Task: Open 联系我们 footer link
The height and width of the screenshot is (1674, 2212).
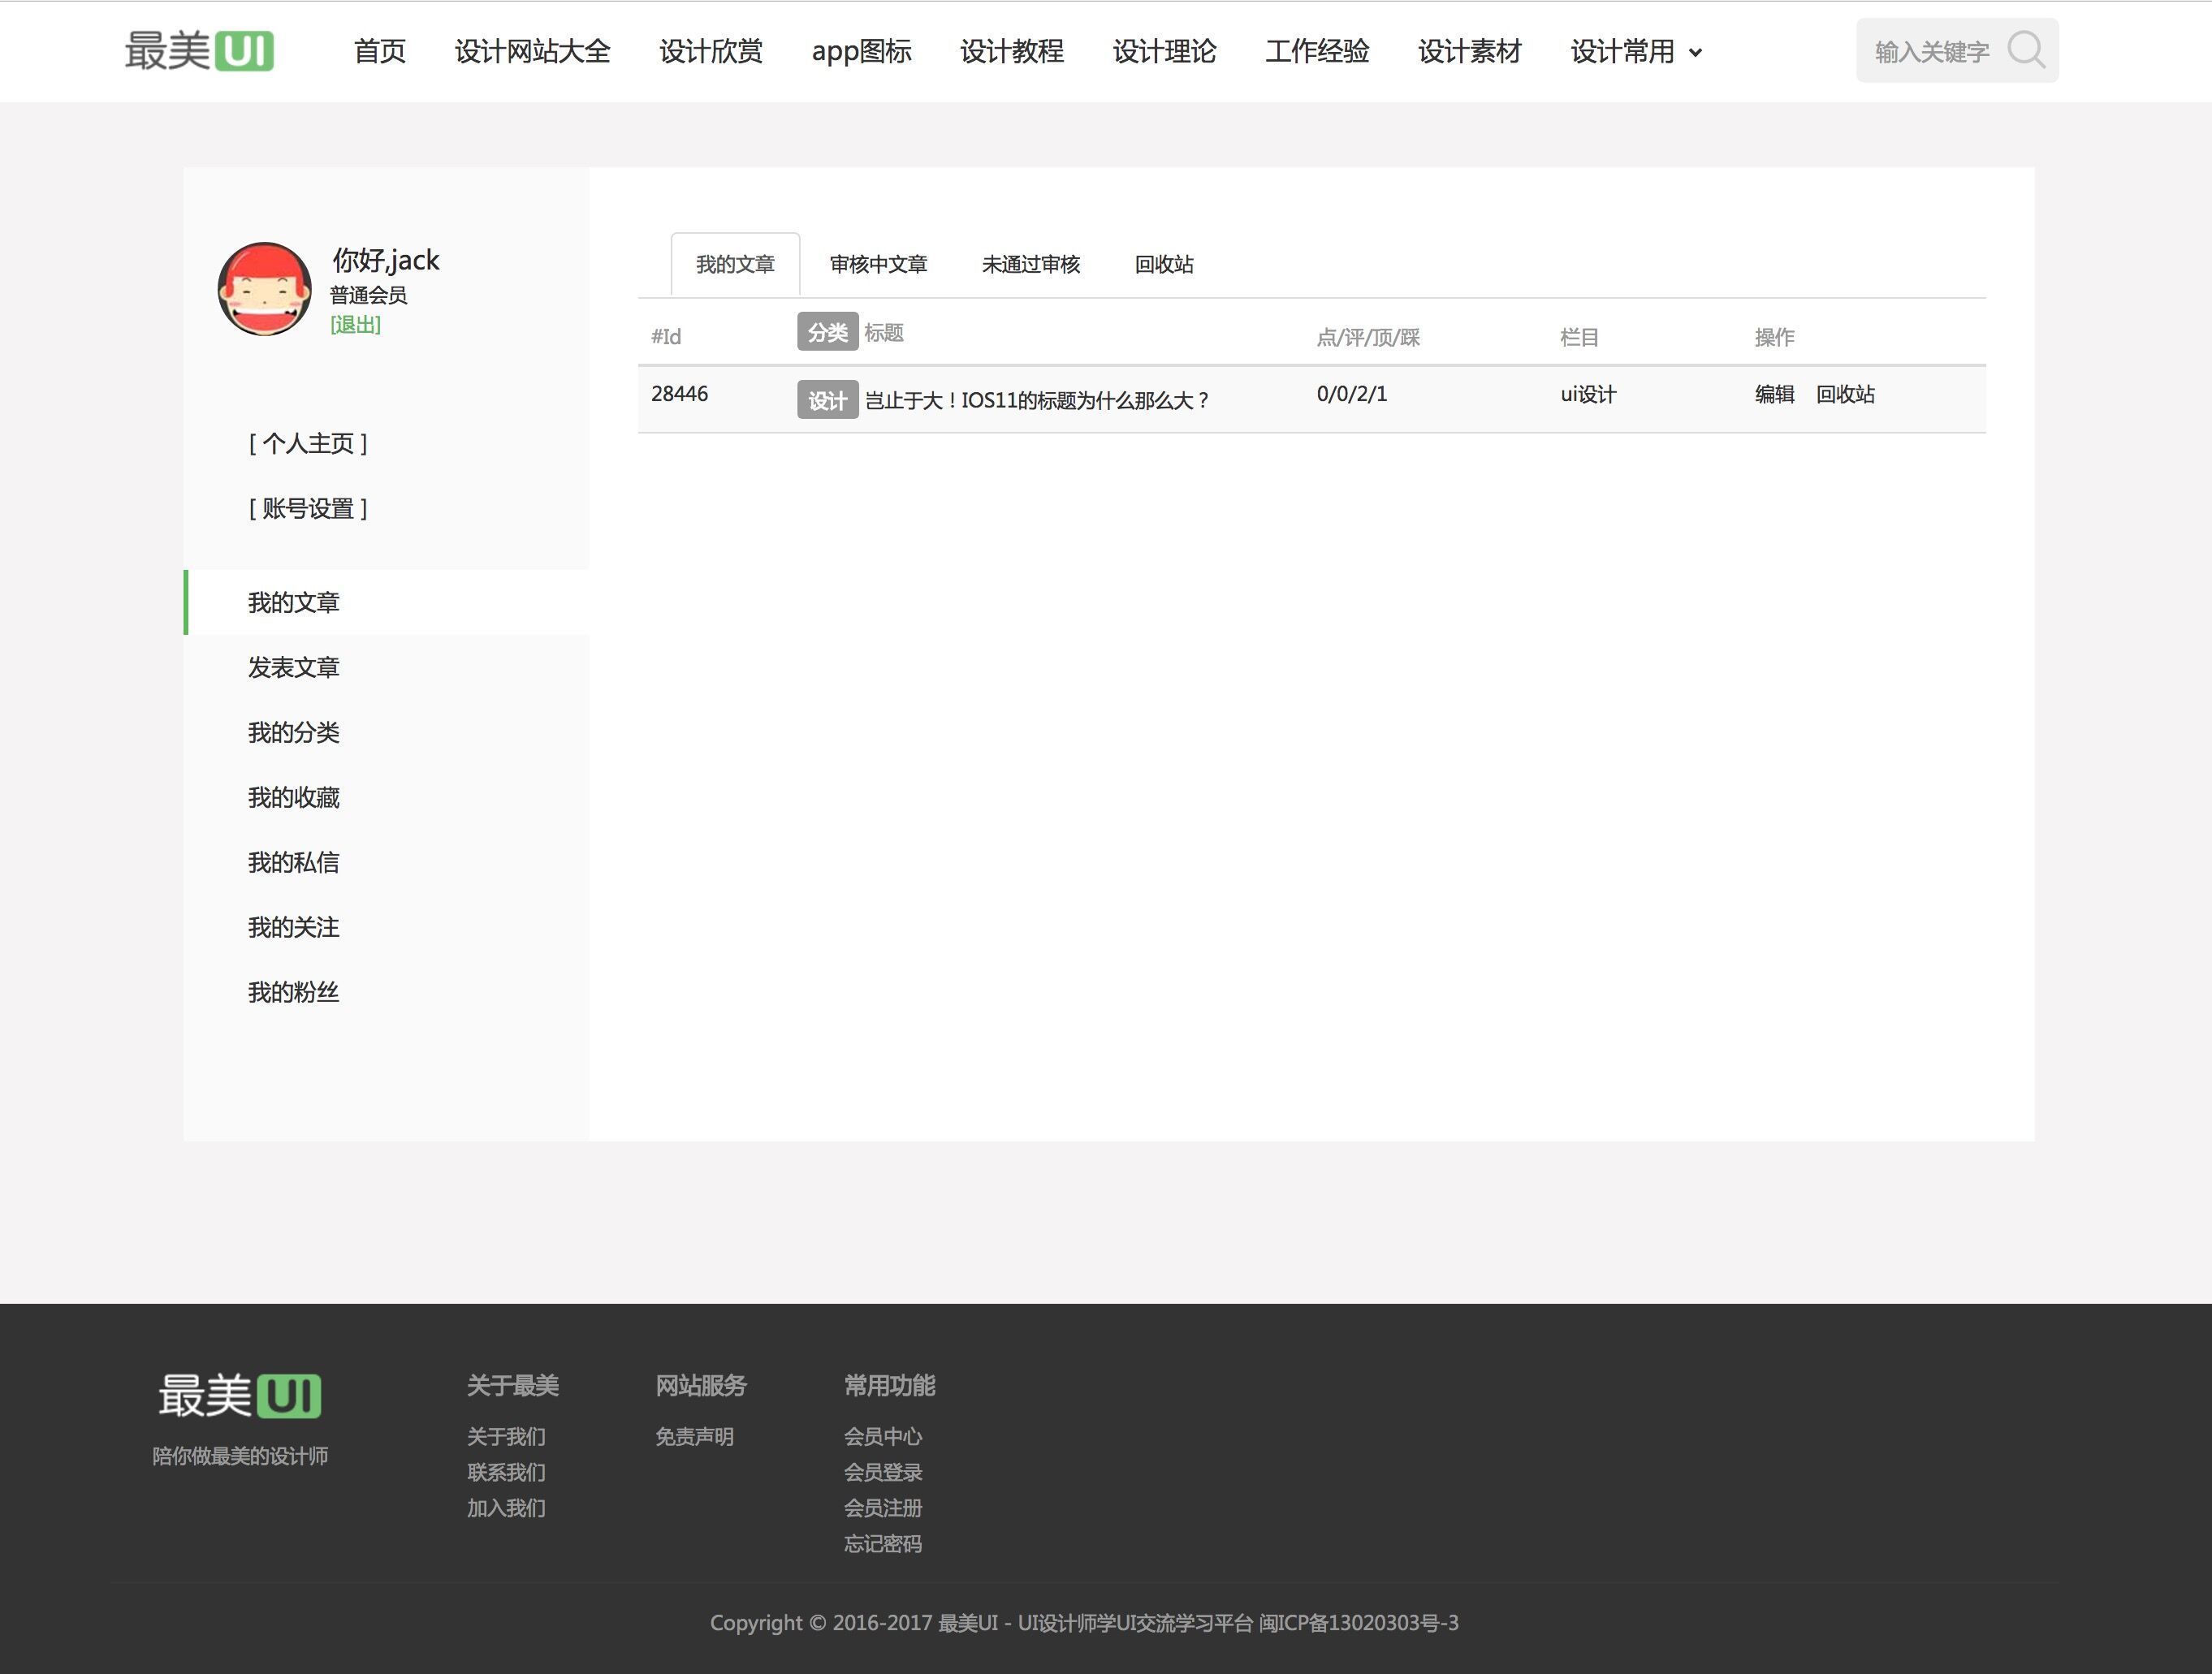Action: (507, 1472)
